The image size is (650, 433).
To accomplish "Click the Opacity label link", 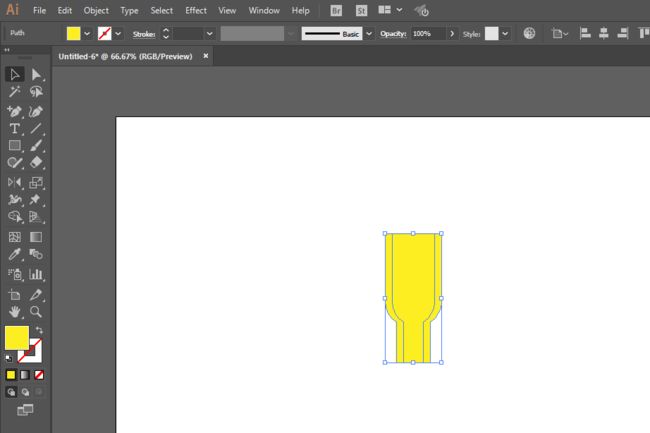I will (x=393, y=34).
